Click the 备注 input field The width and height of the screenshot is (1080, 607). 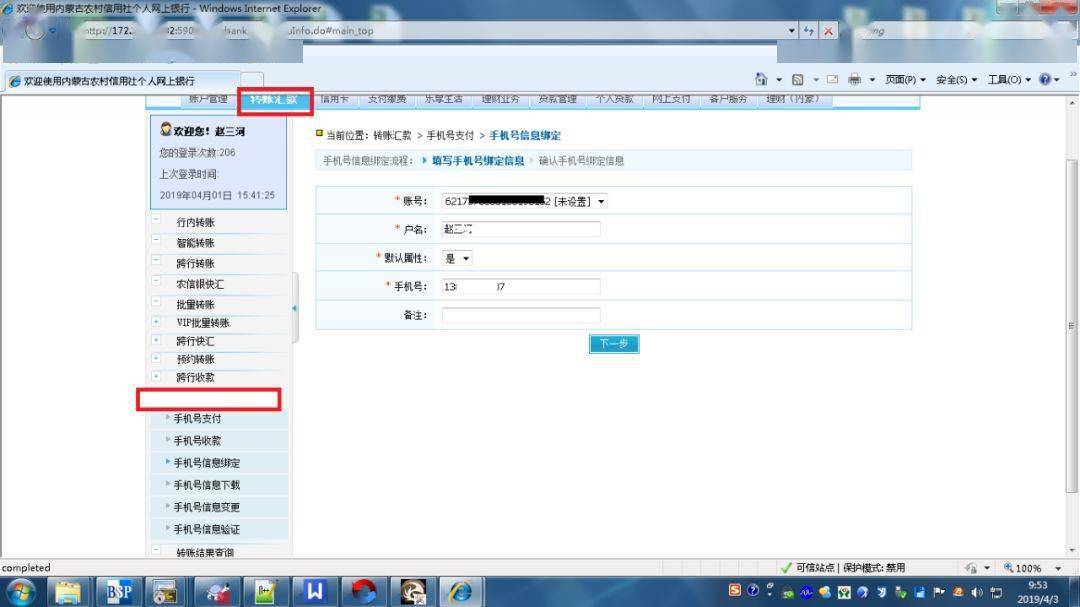(521, 315)
